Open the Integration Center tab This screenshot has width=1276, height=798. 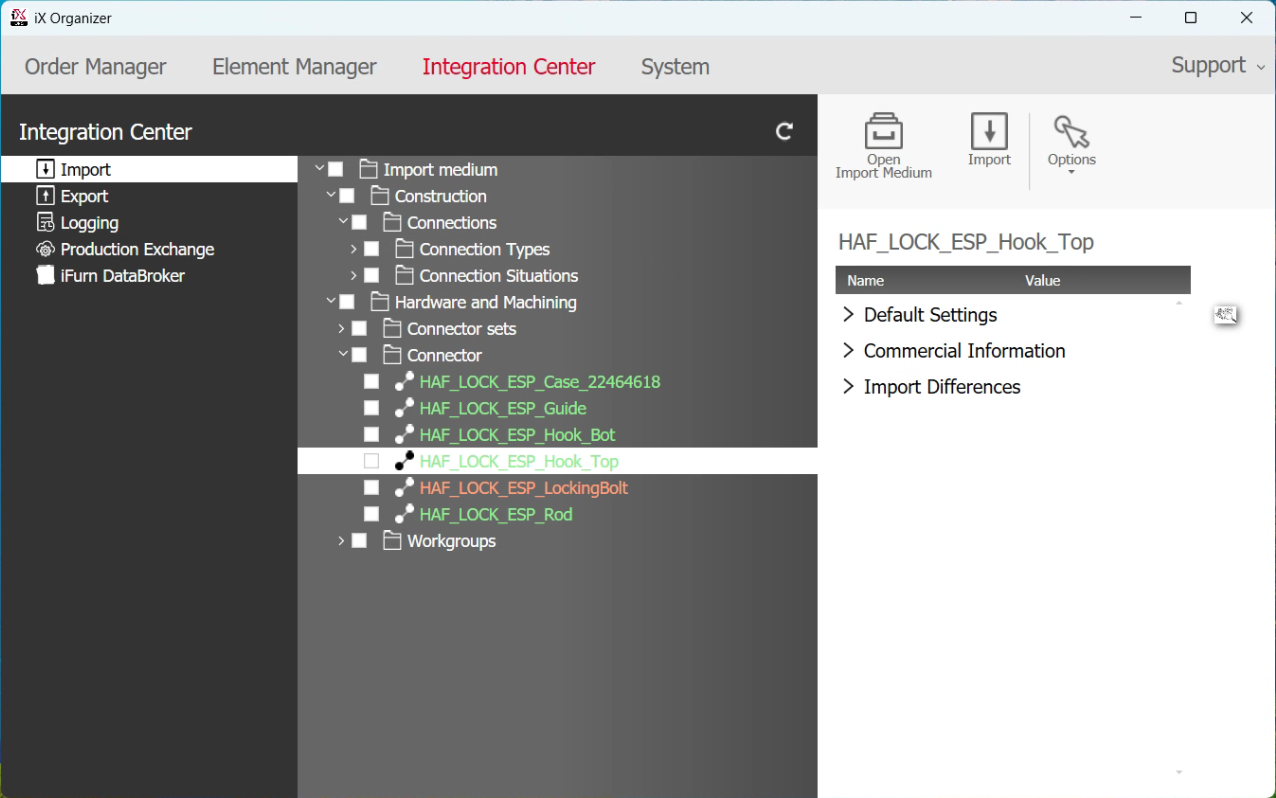pos(508,67)
